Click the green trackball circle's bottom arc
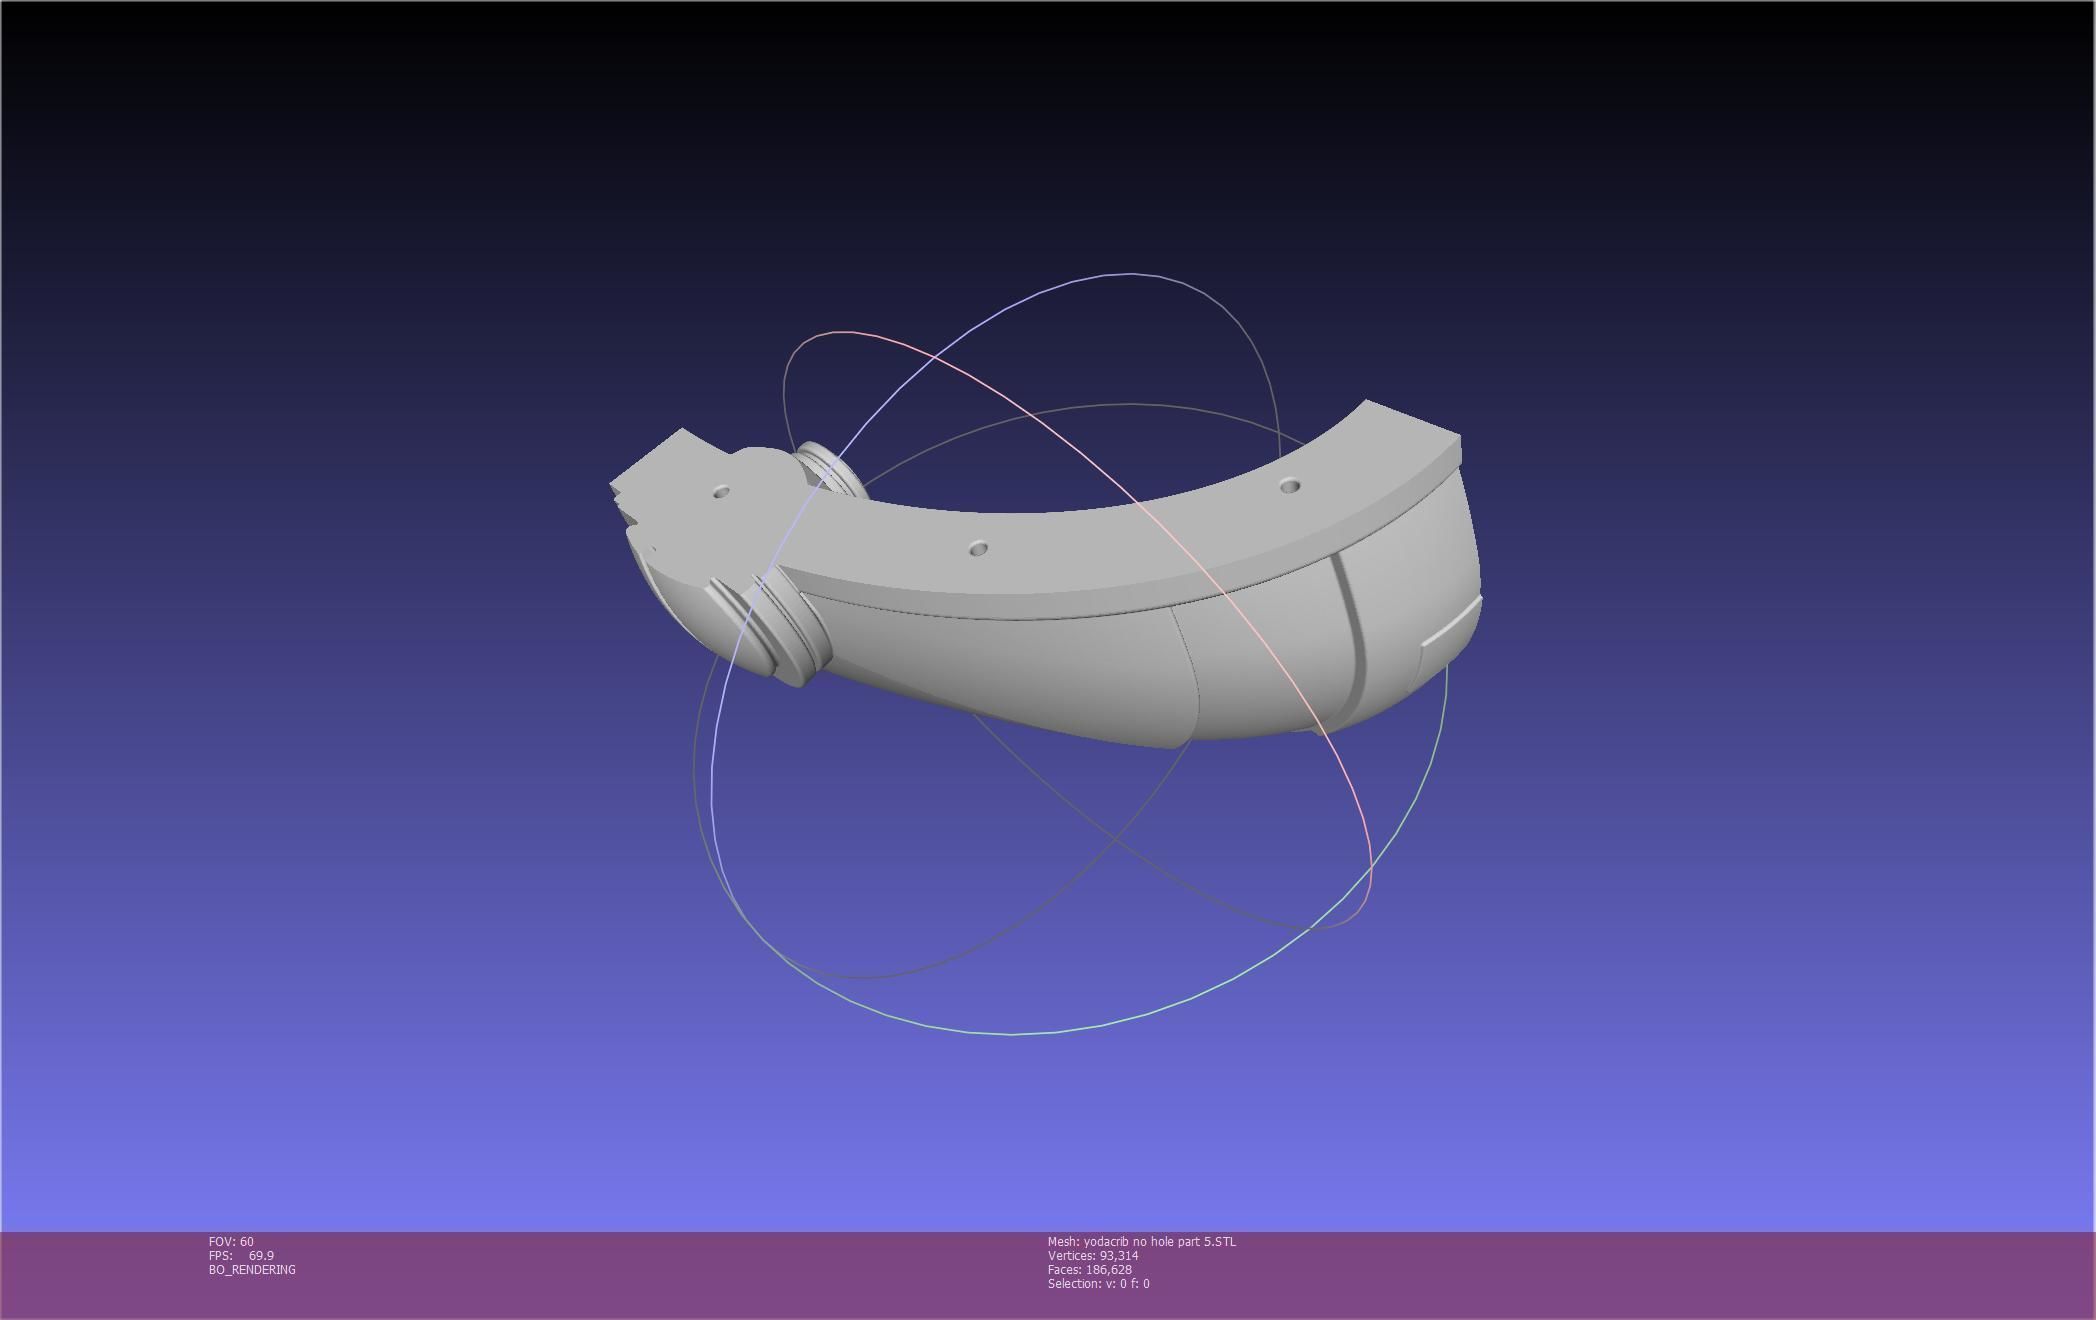The height and width of the screenshot is (1320, 2096). [x=1010, y=1033]
